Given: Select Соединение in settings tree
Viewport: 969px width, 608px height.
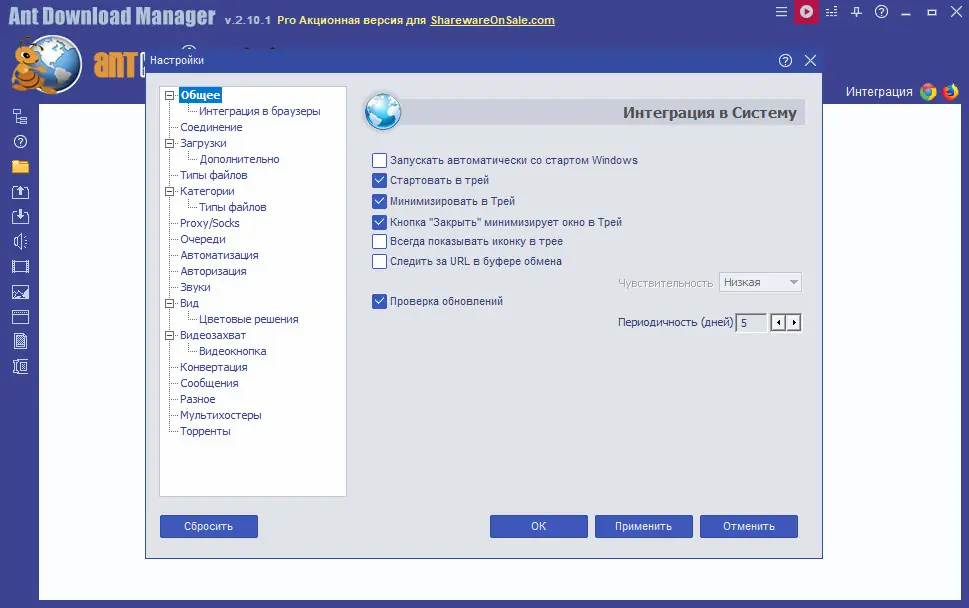Looking at the screenshot, I should pyautogui.click(x=211, y=127).
